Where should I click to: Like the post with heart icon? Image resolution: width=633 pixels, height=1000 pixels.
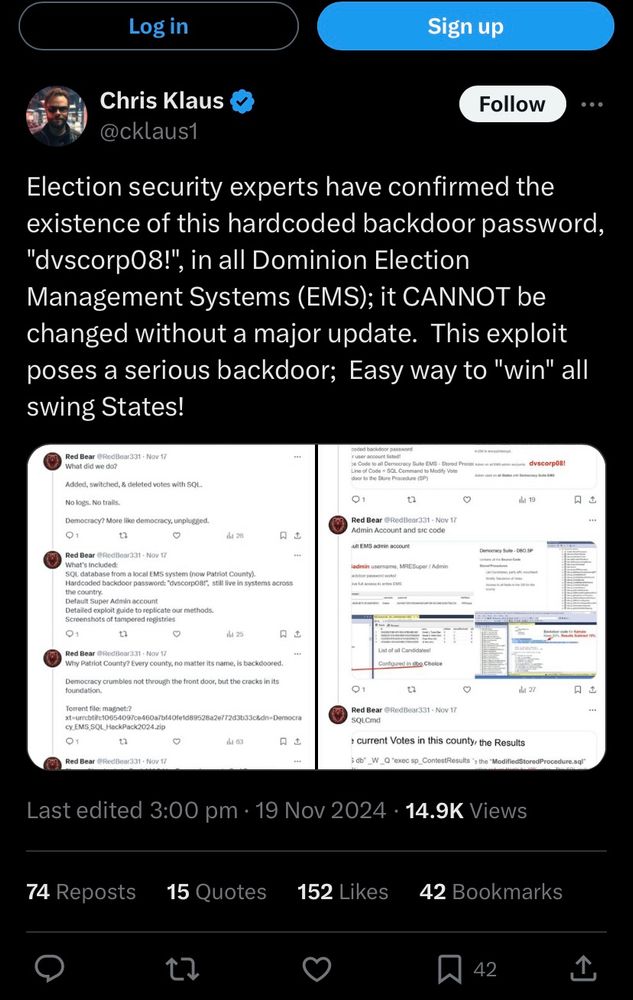pyautogui.click(x=316, y=969)
